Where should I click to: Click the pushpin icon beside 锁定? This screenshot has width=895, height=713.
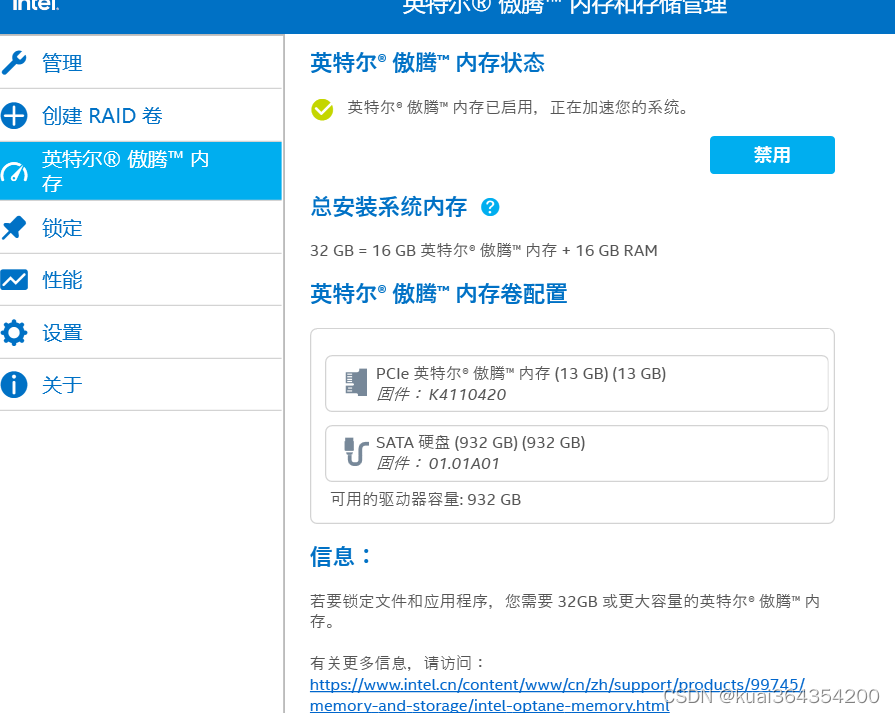(14, 227)
